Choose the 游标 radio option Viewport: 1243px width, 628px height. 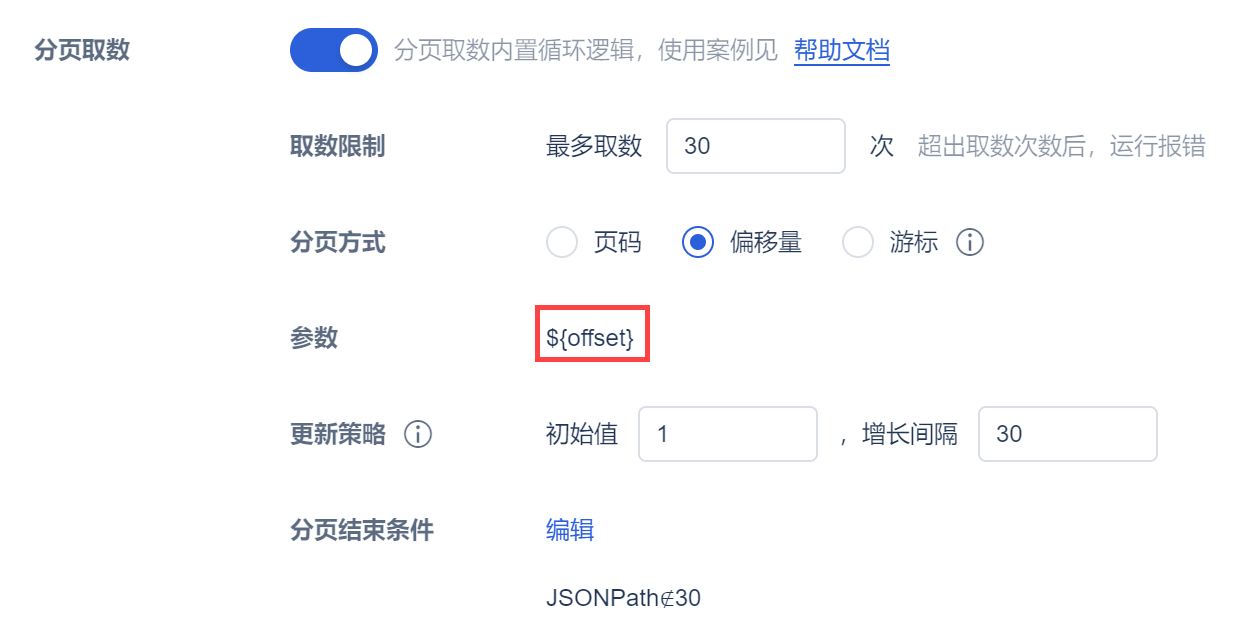click(x=859, y=242)
